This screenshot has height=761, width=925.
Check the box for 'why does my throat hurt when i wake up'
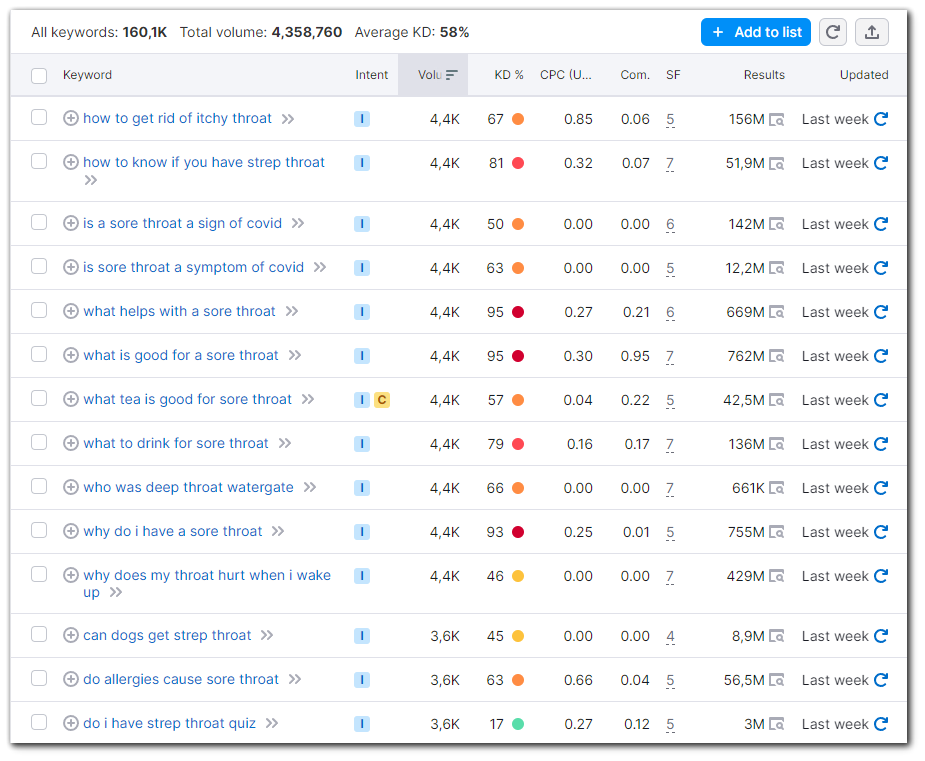(x=39, y=573)
